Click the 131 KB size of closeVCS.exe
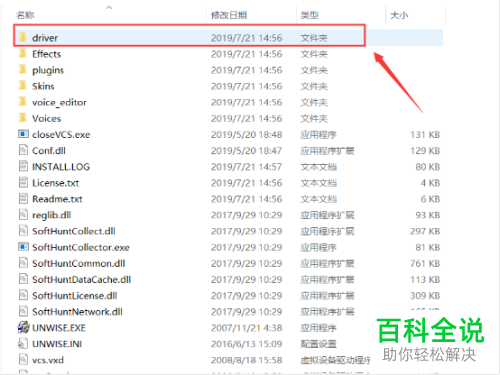 click(x=425, y=135)
